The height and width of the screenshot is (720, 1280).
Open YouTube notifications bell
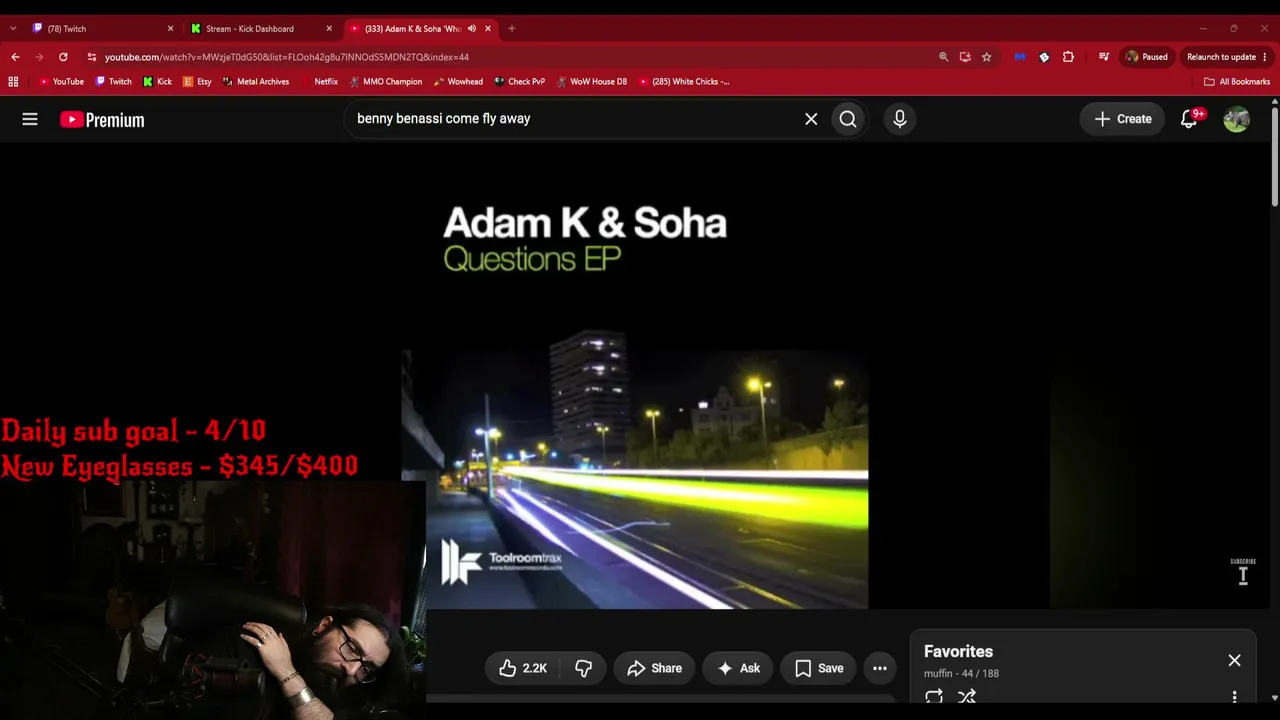(1189, 119)
